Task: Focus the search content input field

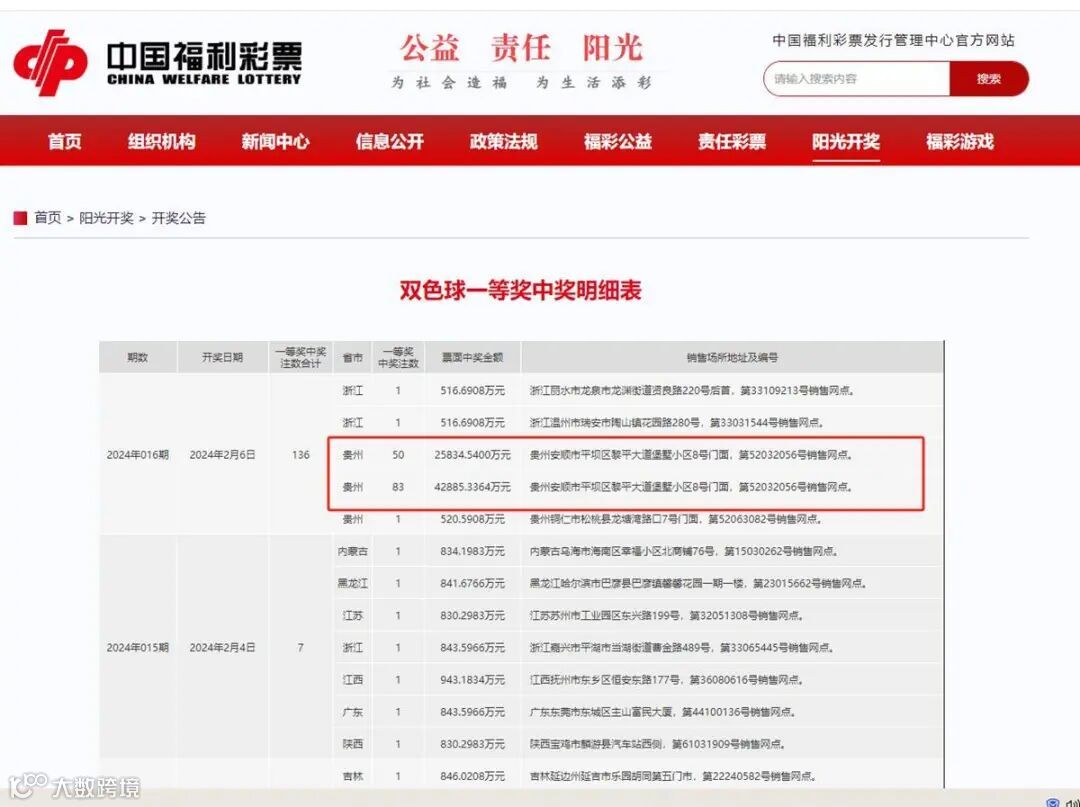Action: (x=856, y=79)
